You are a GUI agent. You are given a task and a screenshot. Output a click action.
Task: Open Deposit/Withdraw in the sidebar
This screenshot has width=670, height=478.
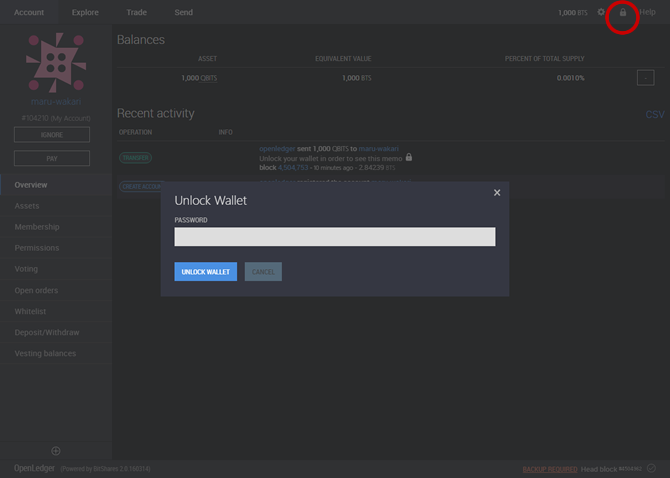coord(46,332)
